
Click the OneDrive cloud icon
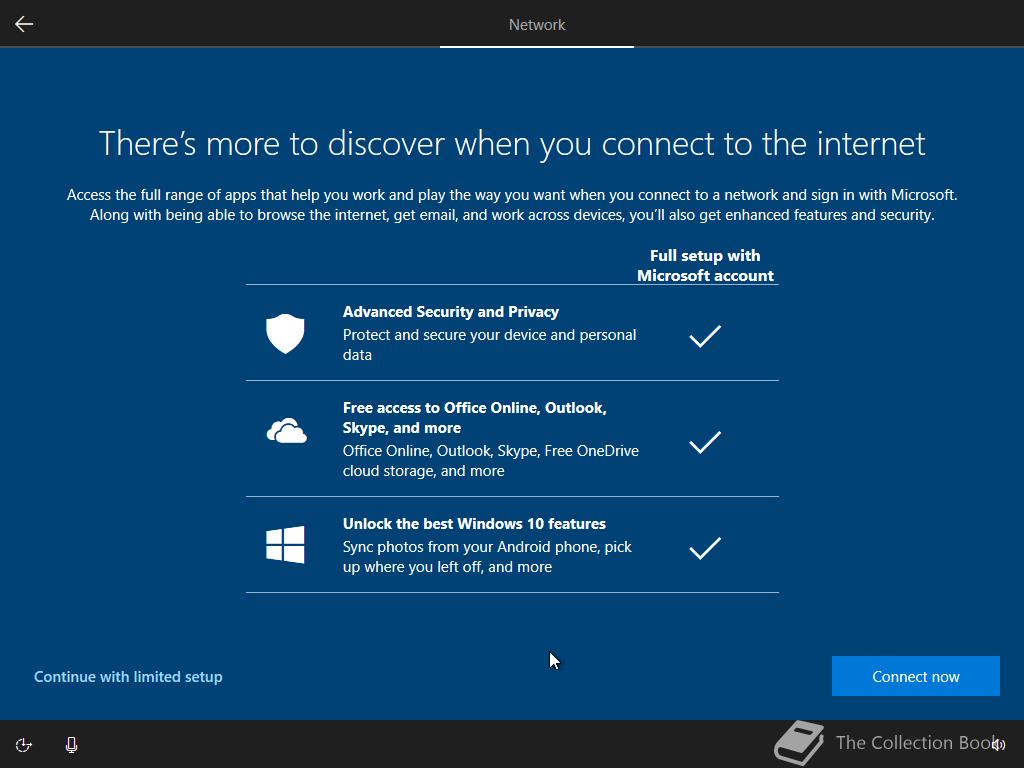coord(286,431)
